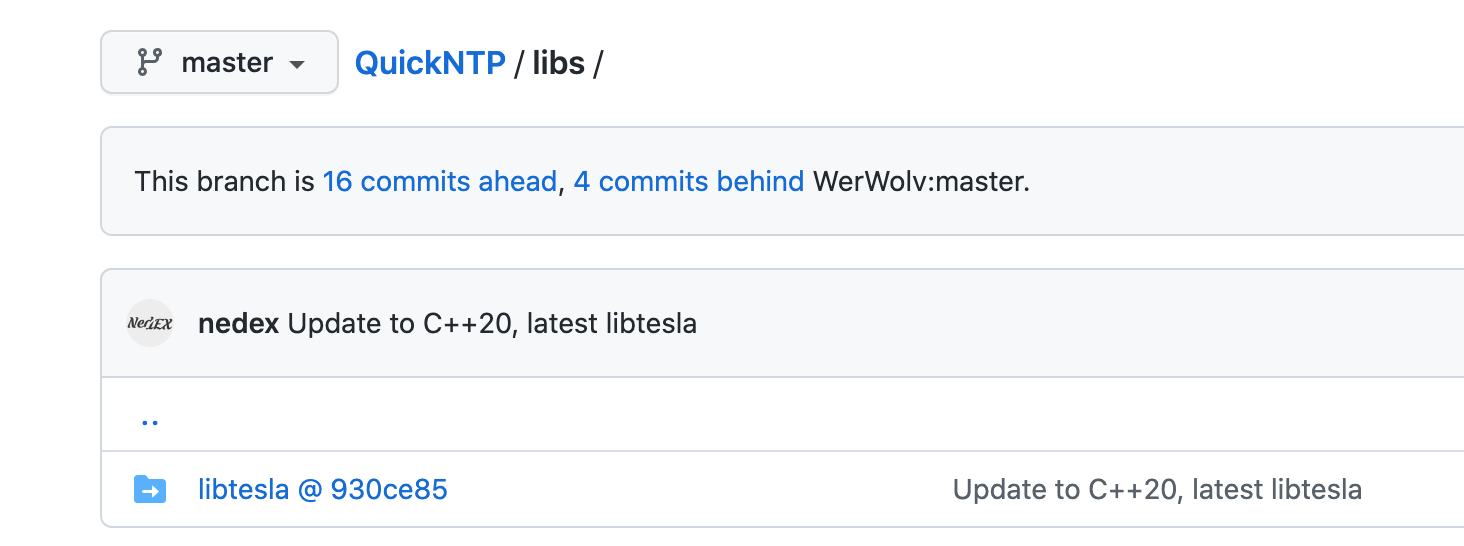This screenshot has height=546, width=1464.
Task: Open the libtesla row commit message
Action: pyautogui.click(x=1157, y=489)
